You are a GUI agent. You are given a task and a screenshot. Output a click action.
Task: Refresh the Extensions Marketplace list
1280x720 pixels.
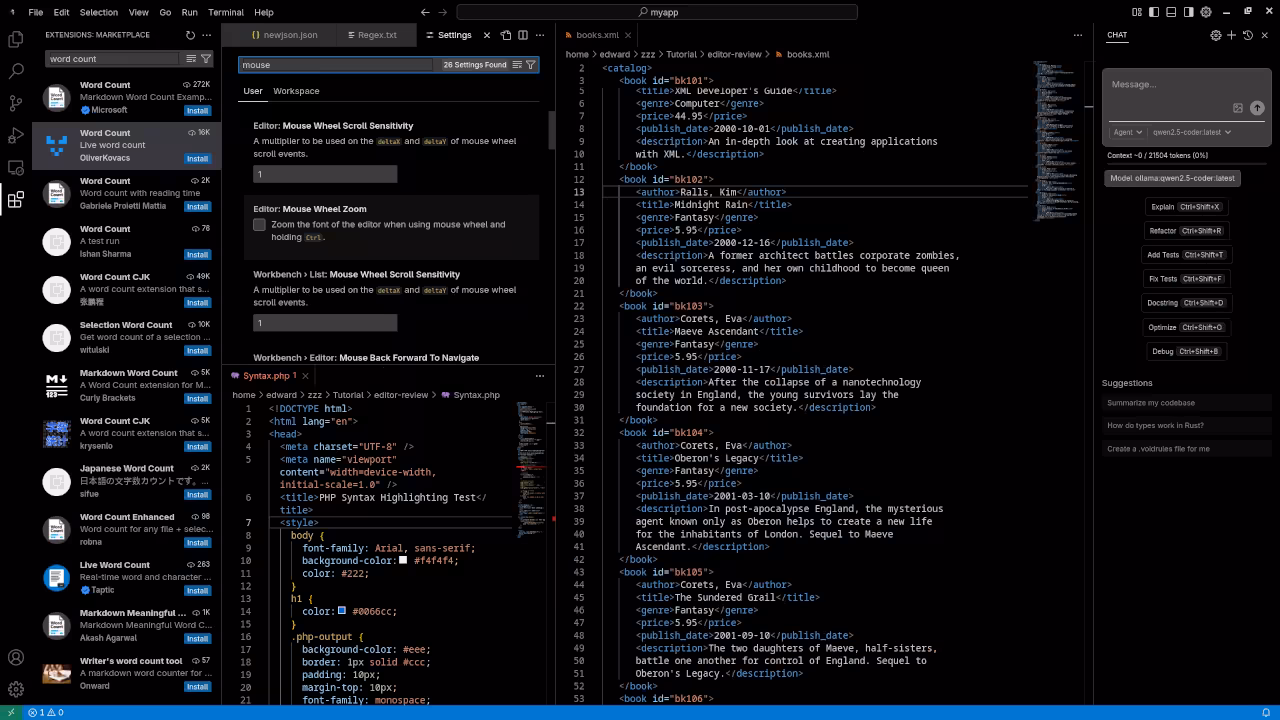pyautogui.click(x=190, y=34)
